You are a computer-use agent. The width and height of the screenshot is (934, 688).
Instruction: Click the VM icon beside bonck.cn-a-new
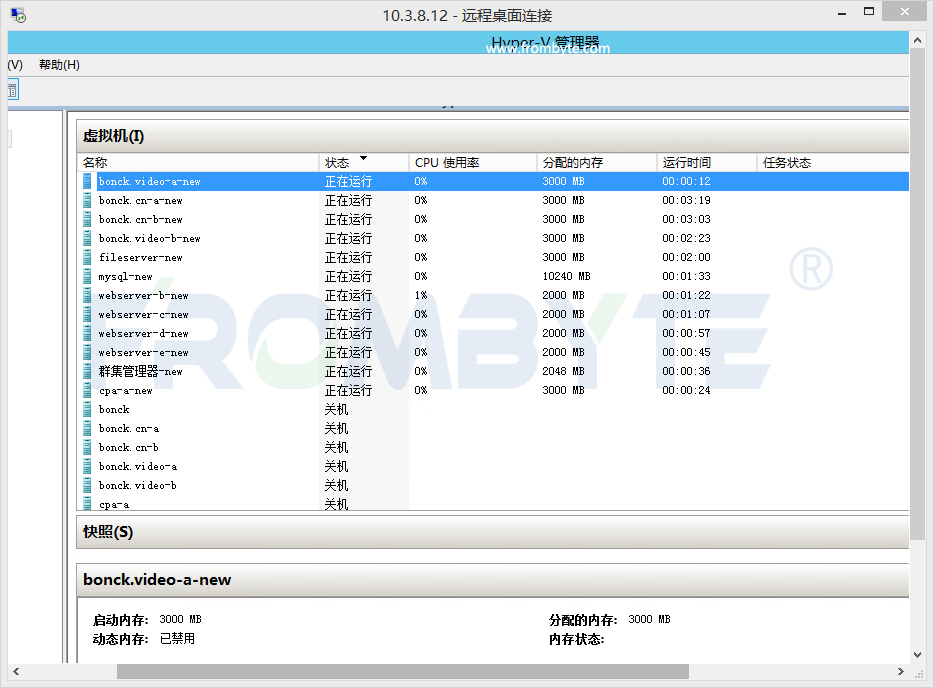point(88,200)
